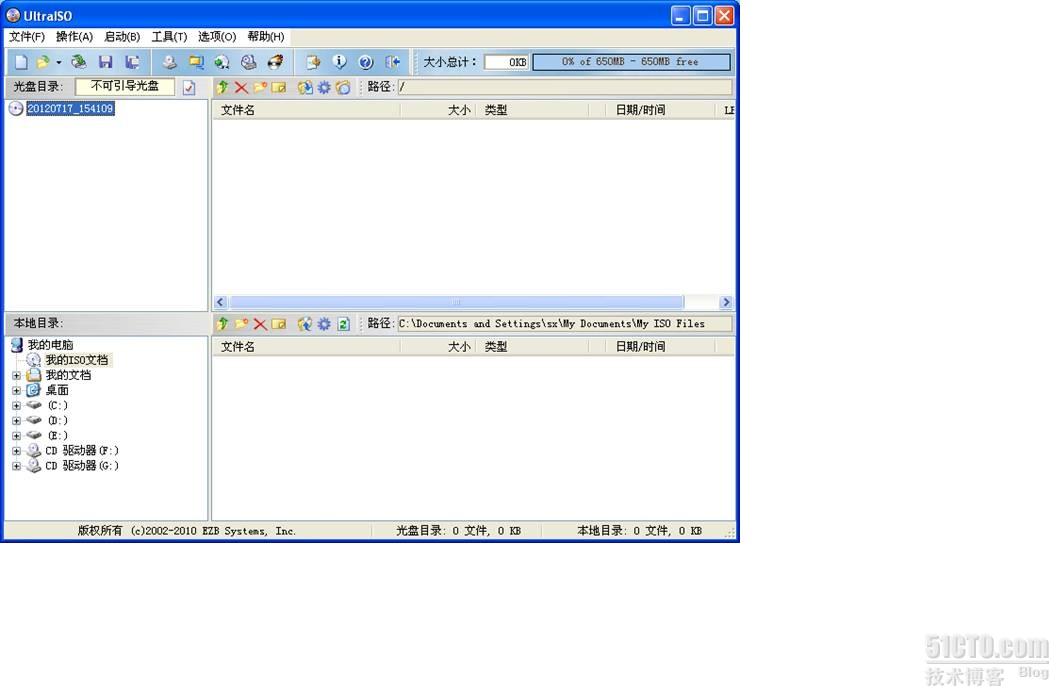1063x700 pixels.
Task: Click red X Delete icon in local panel toolbar
Action: [x=260, y=324]
